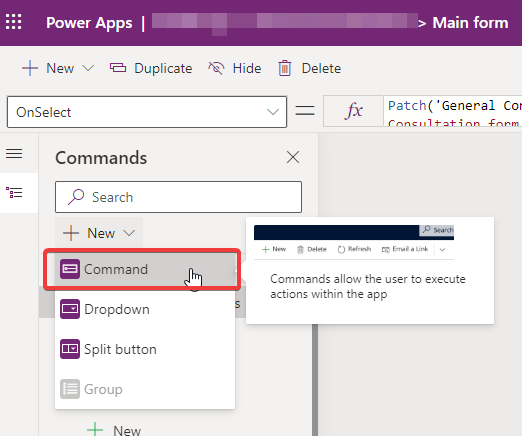Open the tree view sidebar icon
Image resolution: width=522 pixels, height=436 pixels.
pos(14,193)
